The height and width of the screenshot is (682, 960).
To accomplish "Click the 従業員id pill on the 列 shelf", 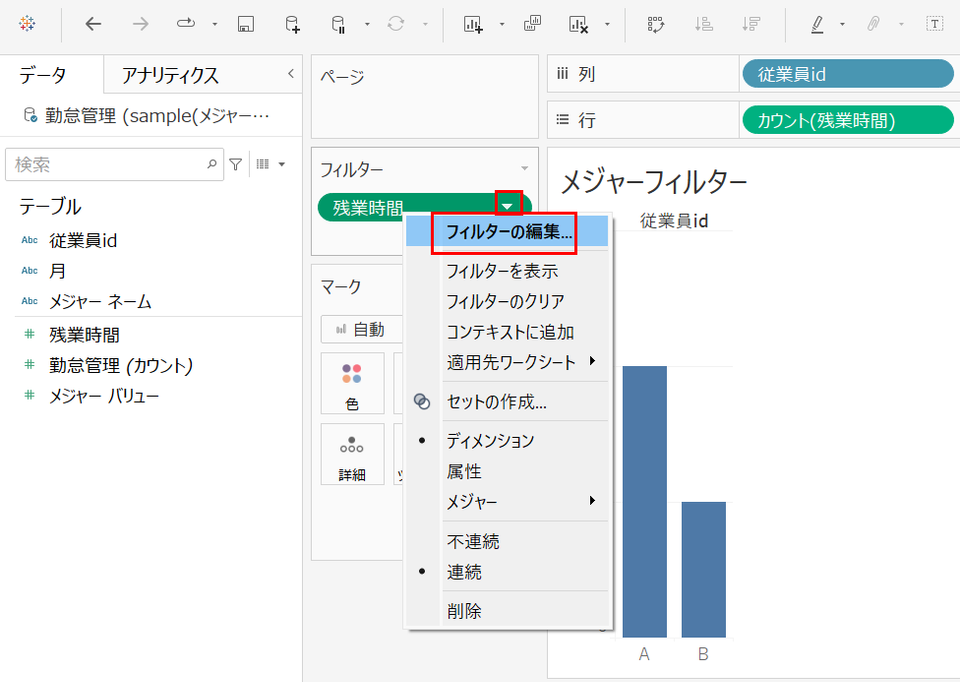I will (x=848, y=74).
